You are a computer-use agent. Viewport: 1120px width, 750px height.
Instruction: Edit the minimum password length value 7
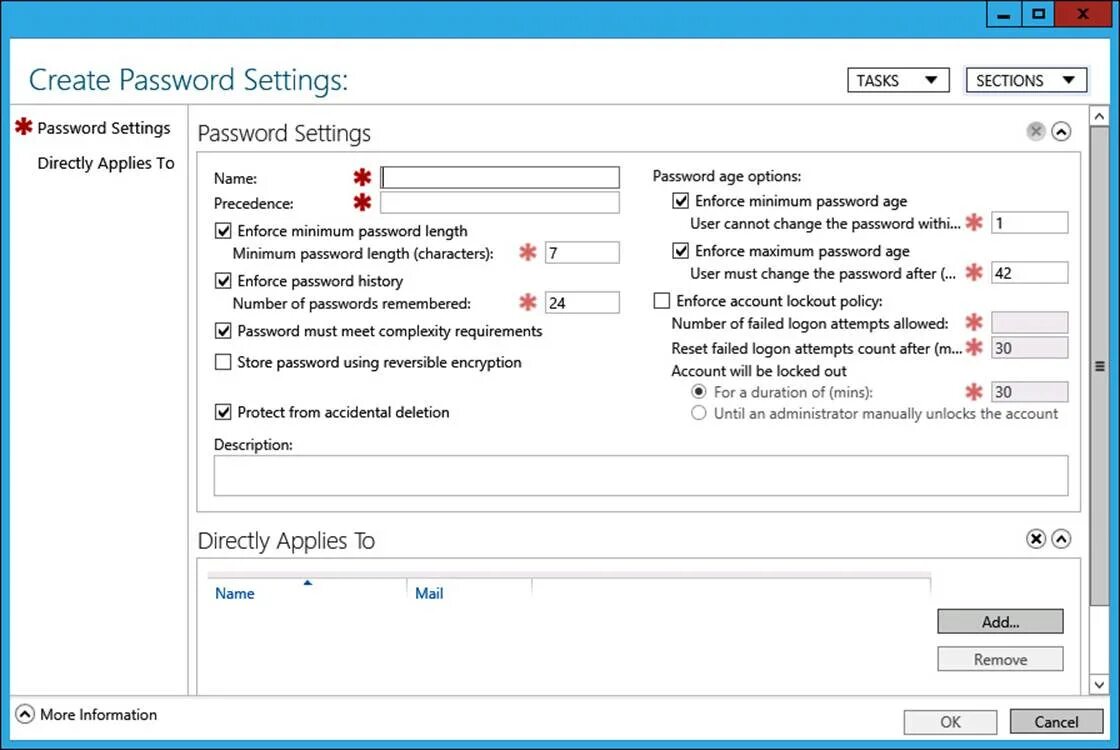click(x=582, y=253)
